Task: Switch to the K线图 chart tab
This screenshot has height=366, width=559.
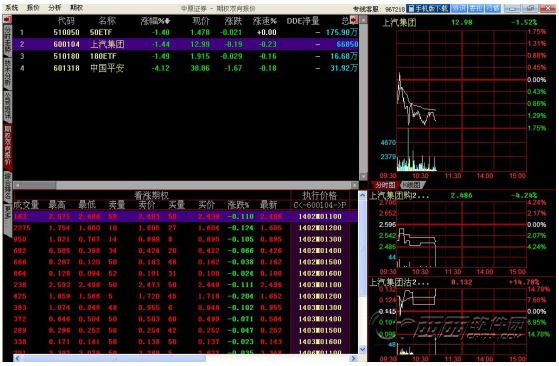Action: click(412, 185)
